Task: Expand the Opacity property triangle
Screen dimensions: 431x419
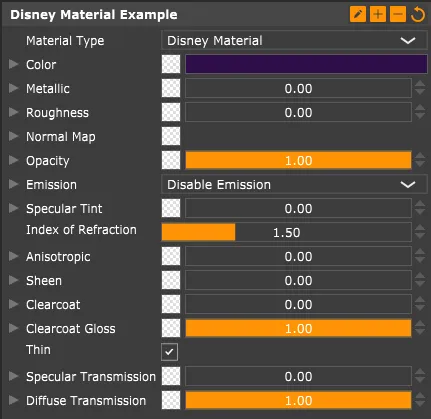Action: pyautogui.click(x=13, y=160)
